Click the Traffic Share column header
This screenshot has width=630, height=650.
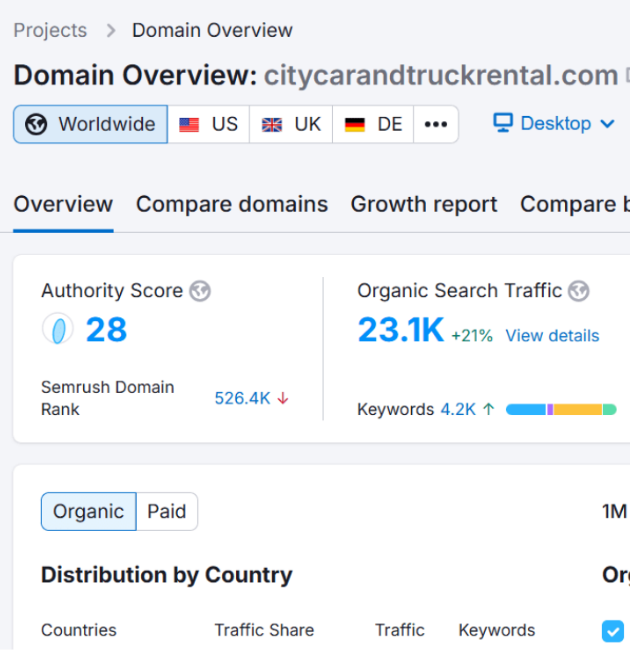point(264,630)
